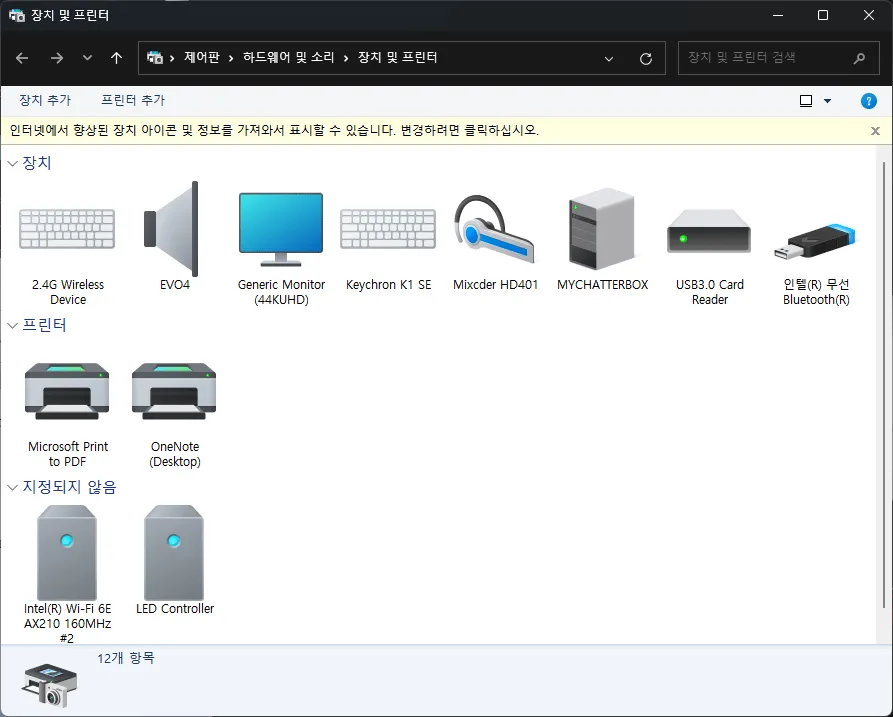Select the Microsoft Print to PDF printer

tap(67, 391)
